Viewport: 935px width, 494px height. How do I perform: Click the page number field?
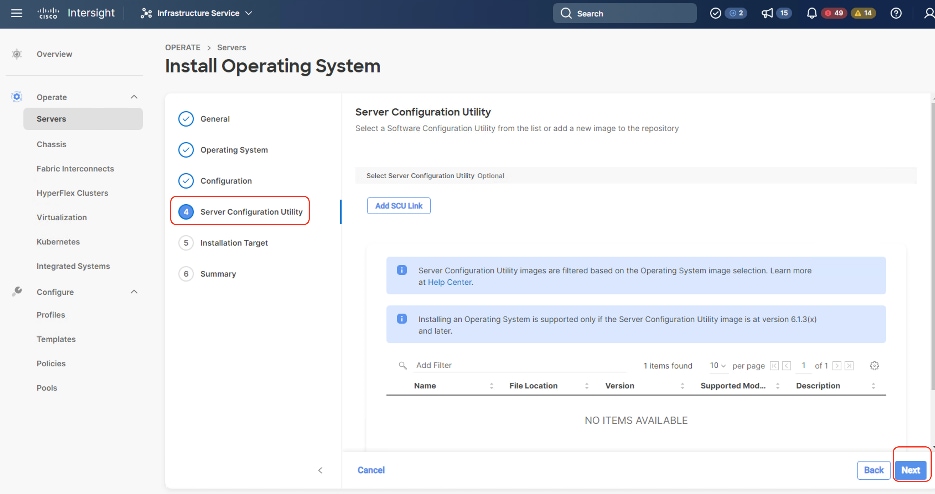click(803, 366)
